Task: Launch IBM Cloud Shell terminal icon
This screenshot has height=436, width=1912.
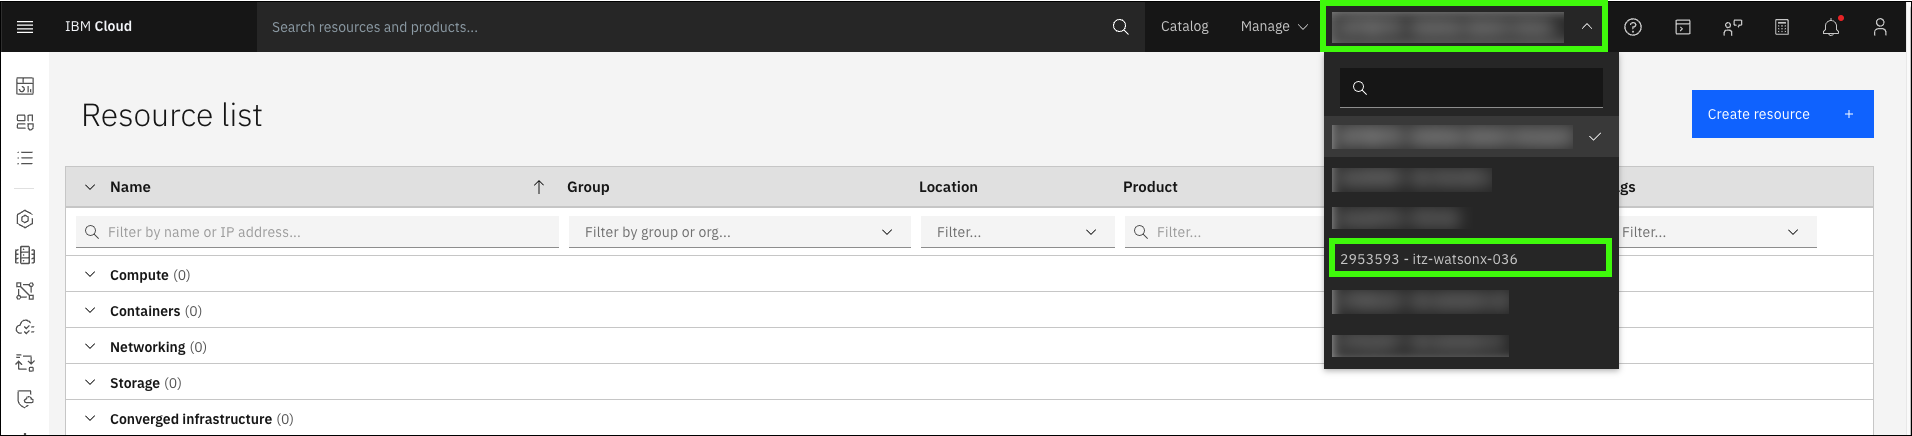Action: click(x=1683, y=27)
